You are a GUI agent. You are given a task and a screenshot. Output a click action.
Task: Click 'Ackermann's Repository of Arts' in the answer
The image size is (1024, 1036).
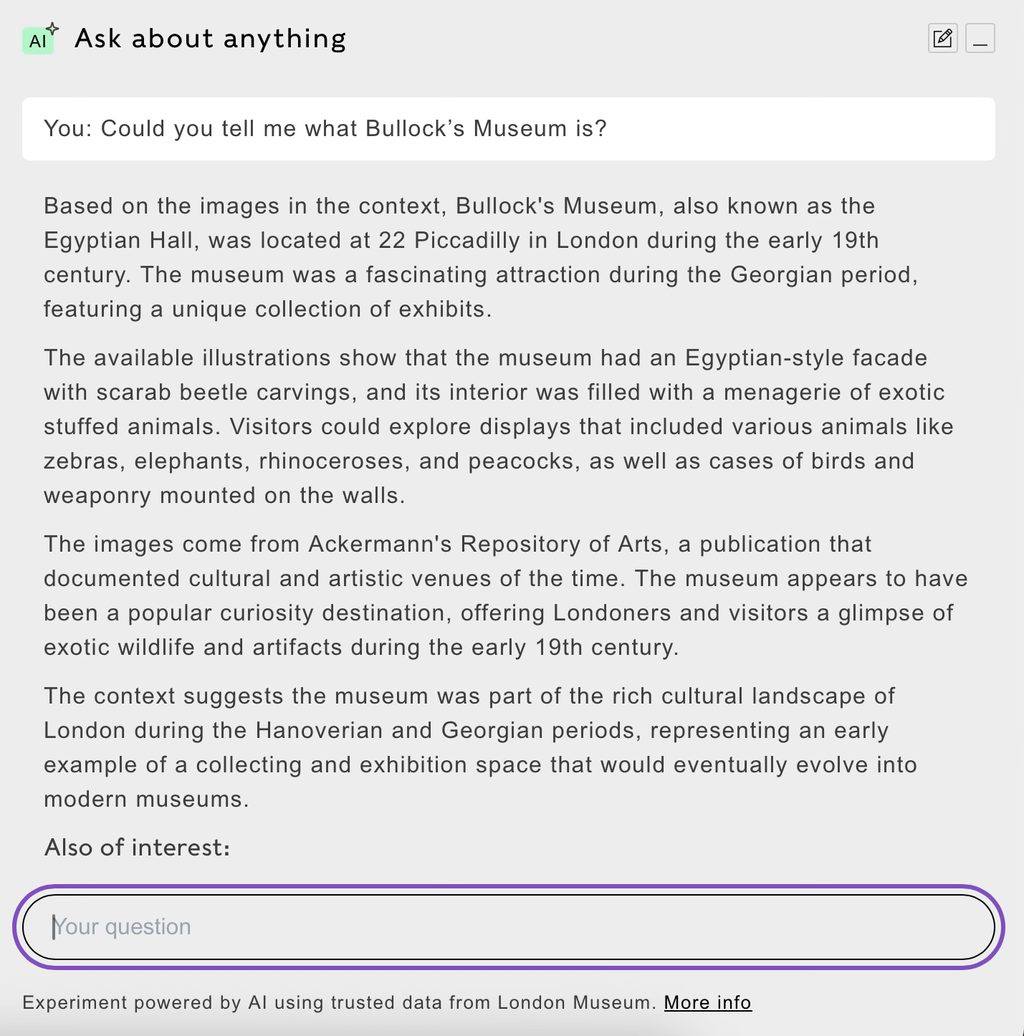click(485, 544)
